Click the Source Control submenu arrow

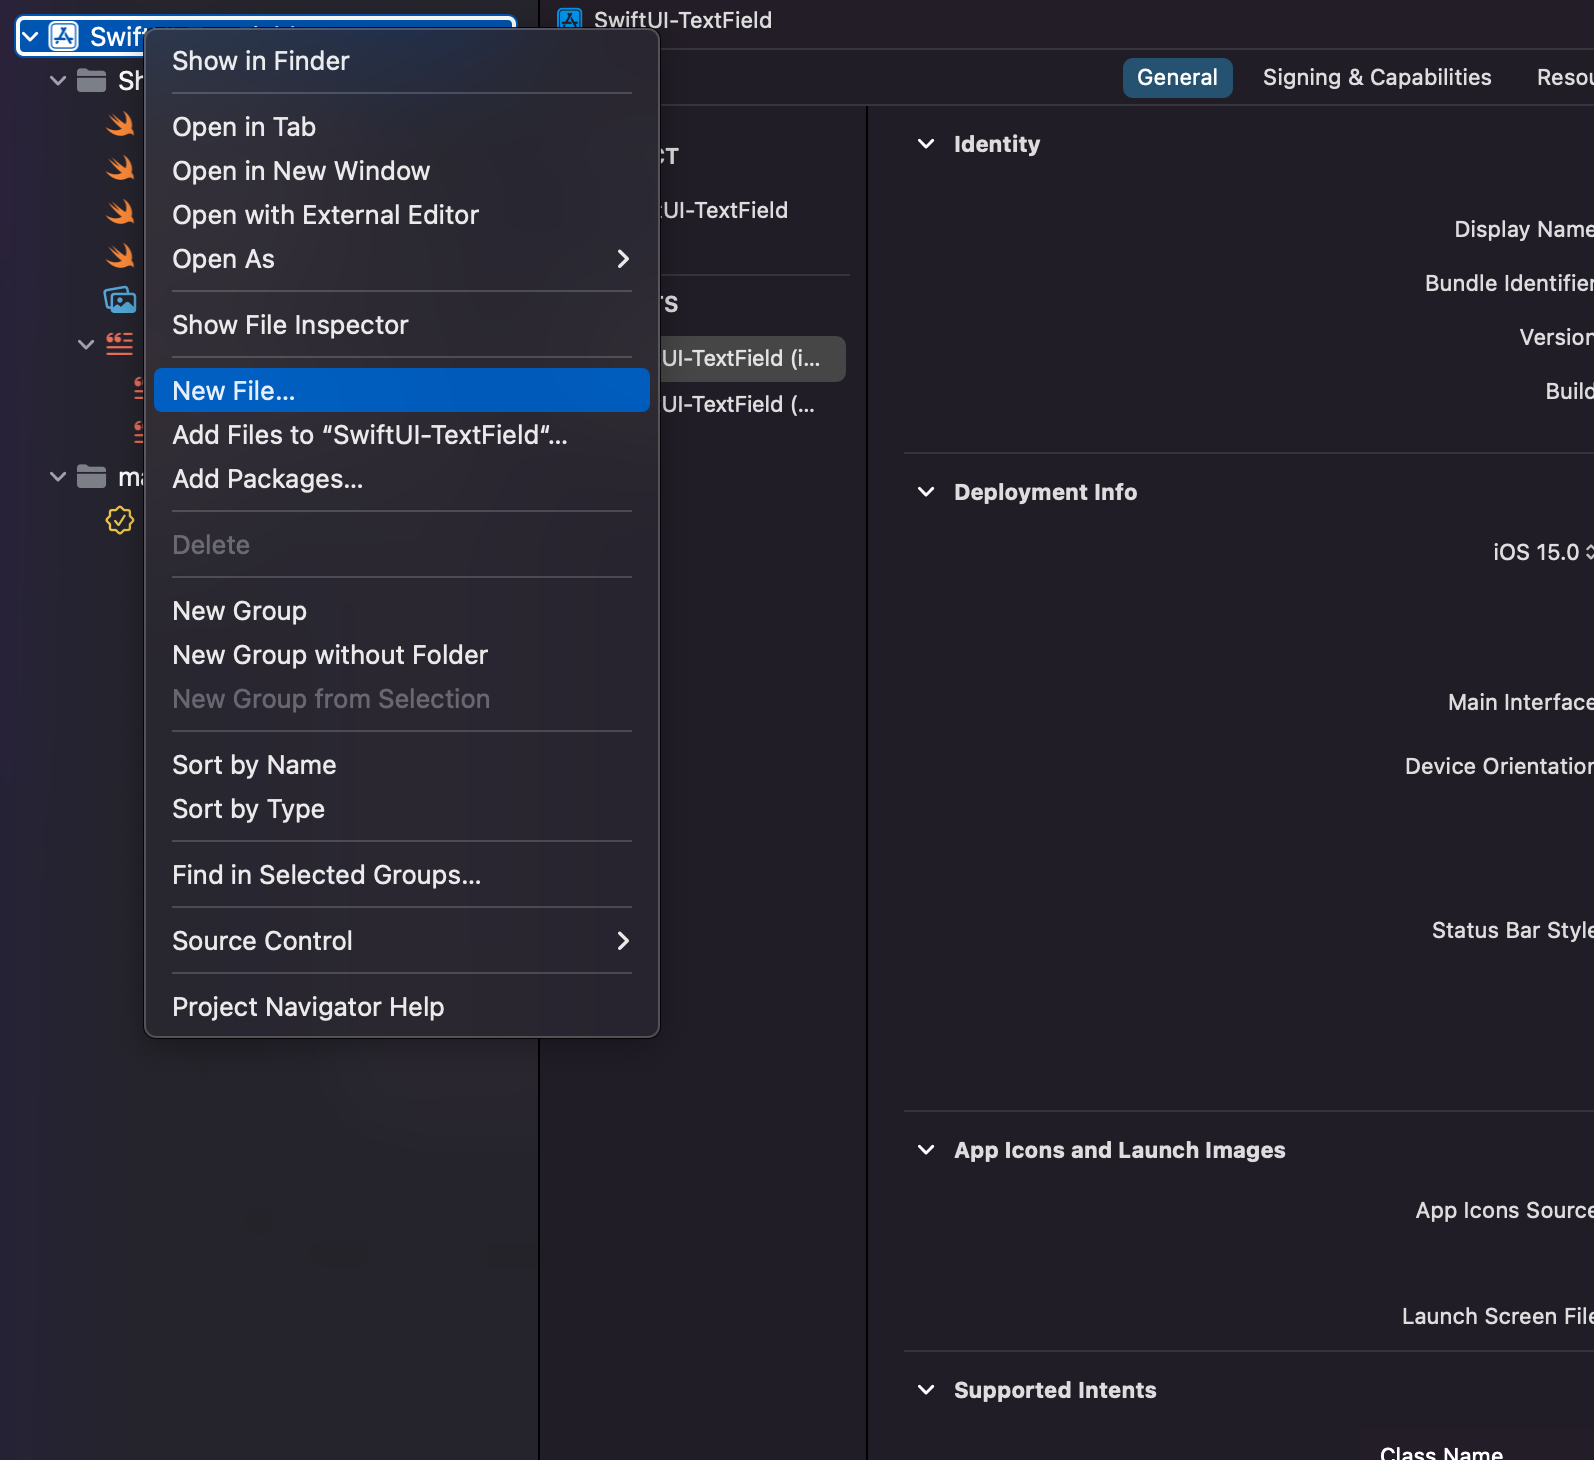tap(623, 941)
